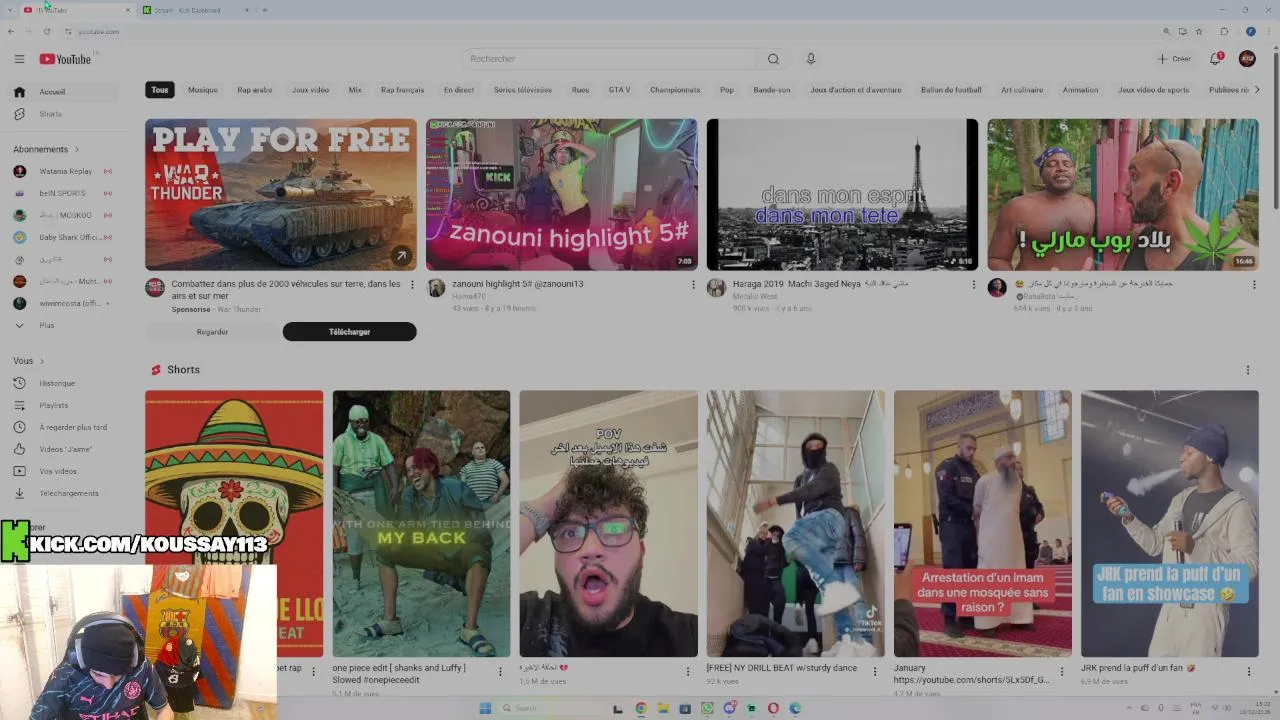Open Téléchargements in sidebar
The width and height of the screenshot is (1280, 720).
click(x=63, y=493)
